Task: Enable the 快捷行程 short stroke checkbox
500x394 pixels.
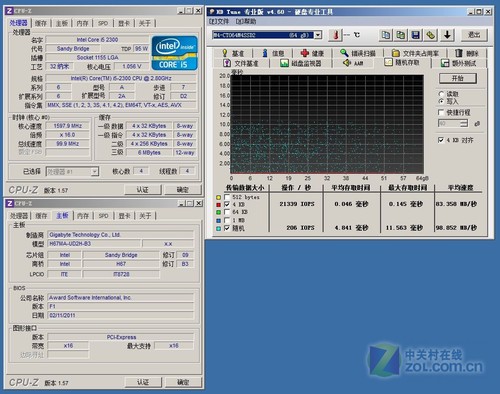Action: 441,112
